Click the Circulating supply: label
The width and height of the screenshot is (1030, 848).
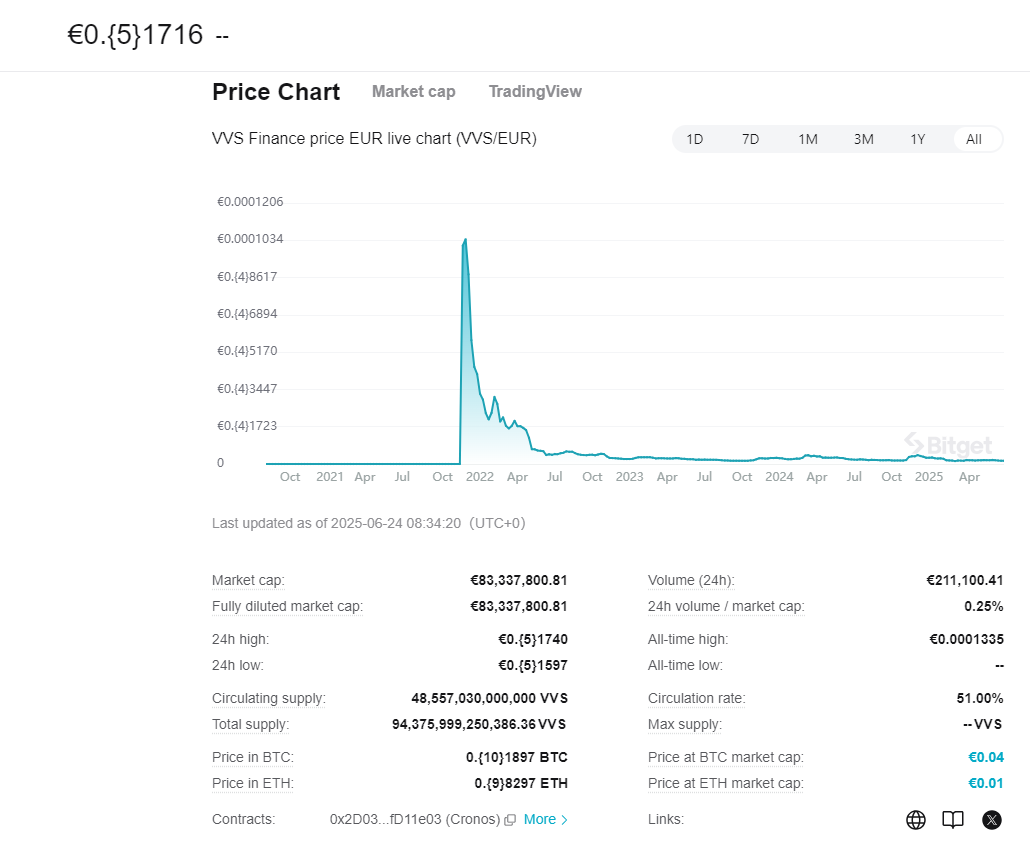269,699
